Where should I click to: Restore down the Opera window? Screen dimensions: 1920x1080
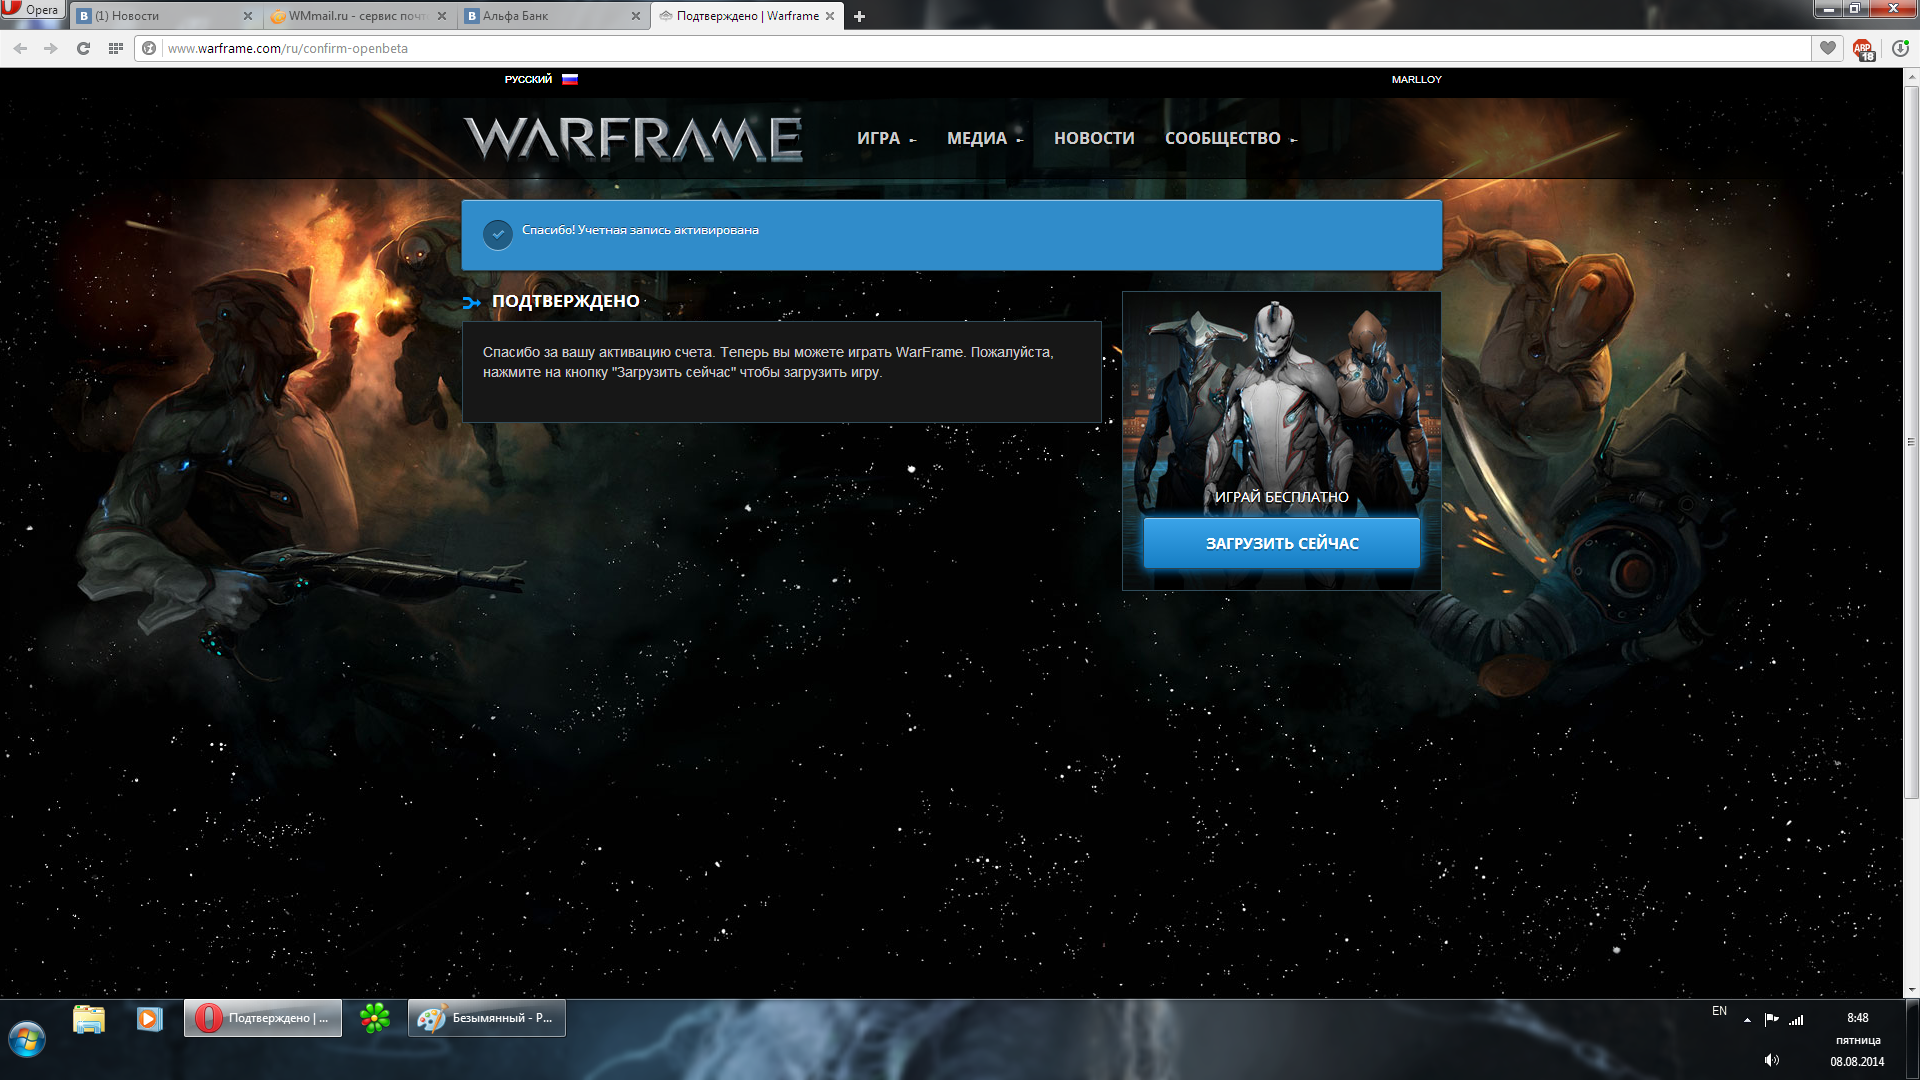click(x=1854, y=9)
